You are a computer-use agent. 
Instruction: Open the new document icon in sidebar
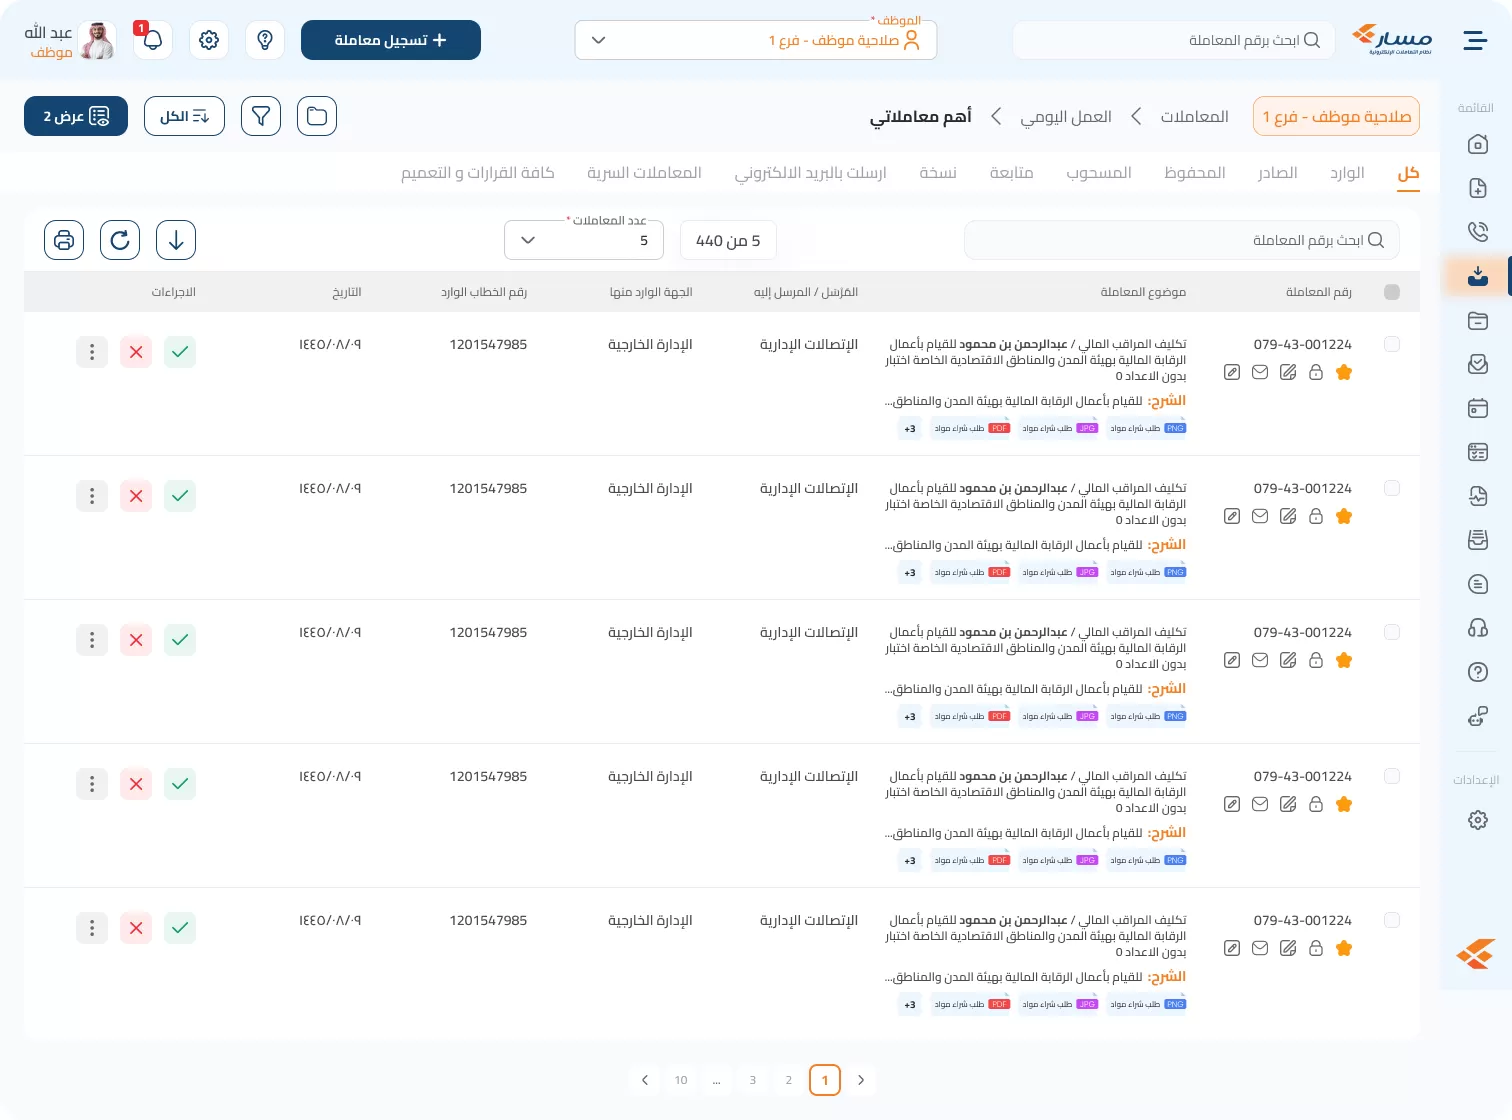point(1478,188)
